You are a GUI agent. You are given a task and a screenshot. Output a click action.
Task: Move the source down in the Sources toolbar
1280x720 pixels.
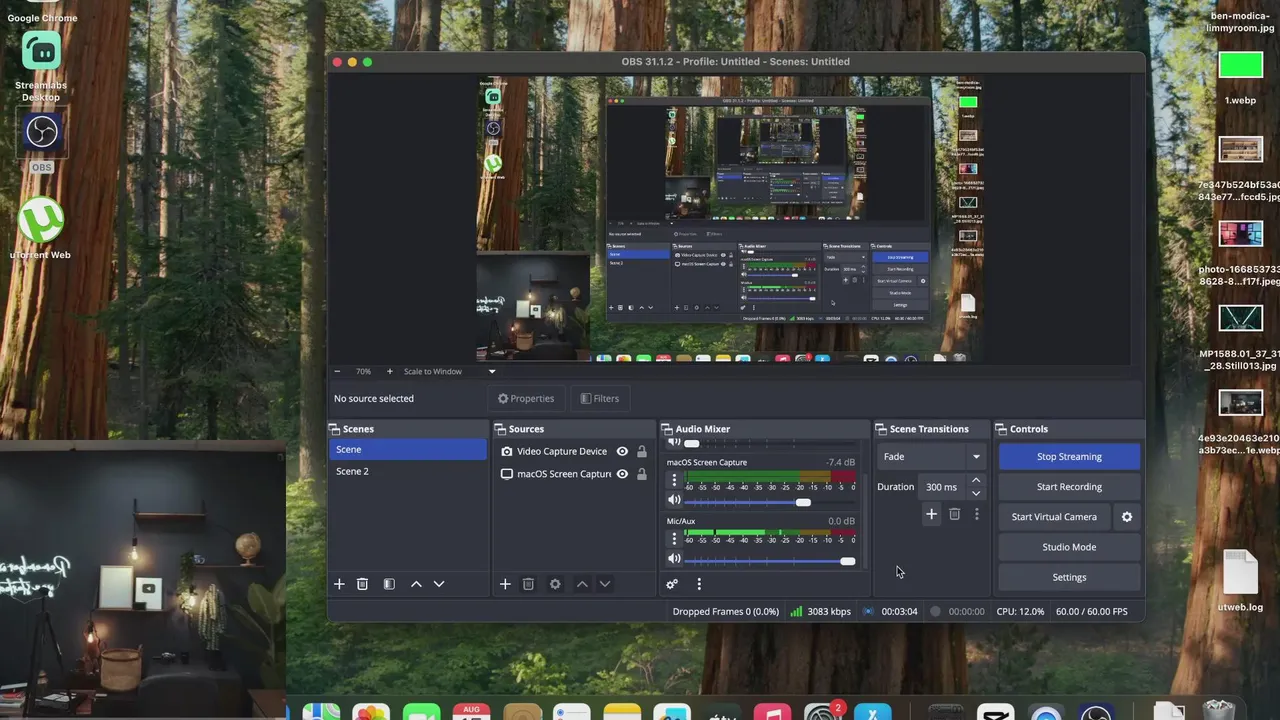click(605, 584)
